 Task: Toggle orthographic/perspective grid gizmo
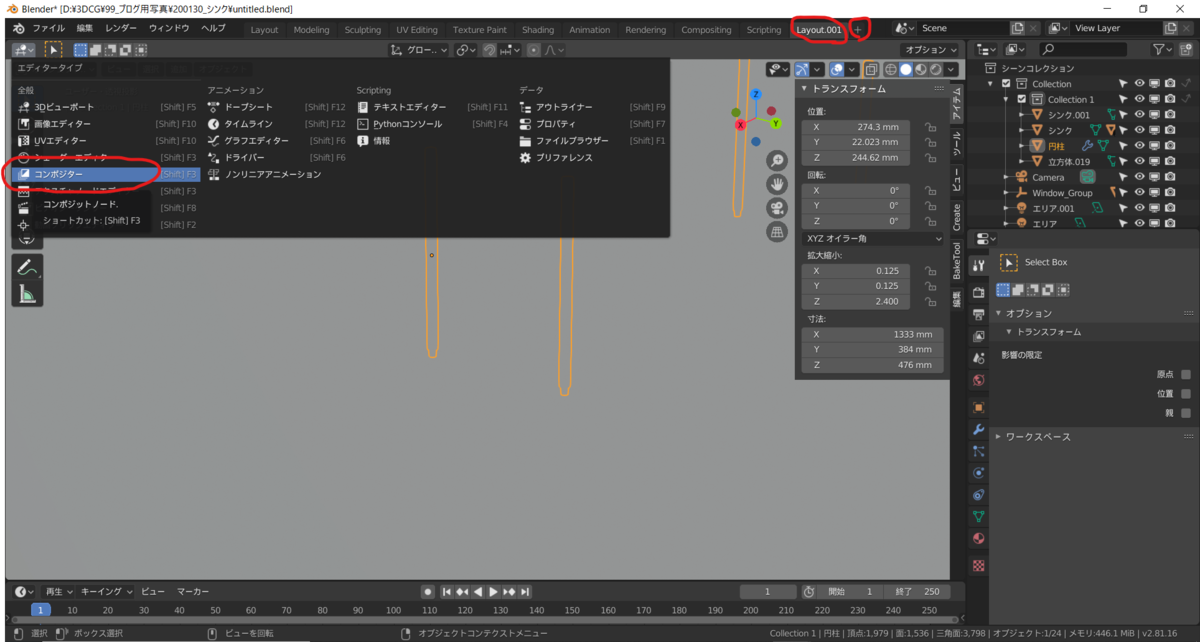(x=776, y=232)
